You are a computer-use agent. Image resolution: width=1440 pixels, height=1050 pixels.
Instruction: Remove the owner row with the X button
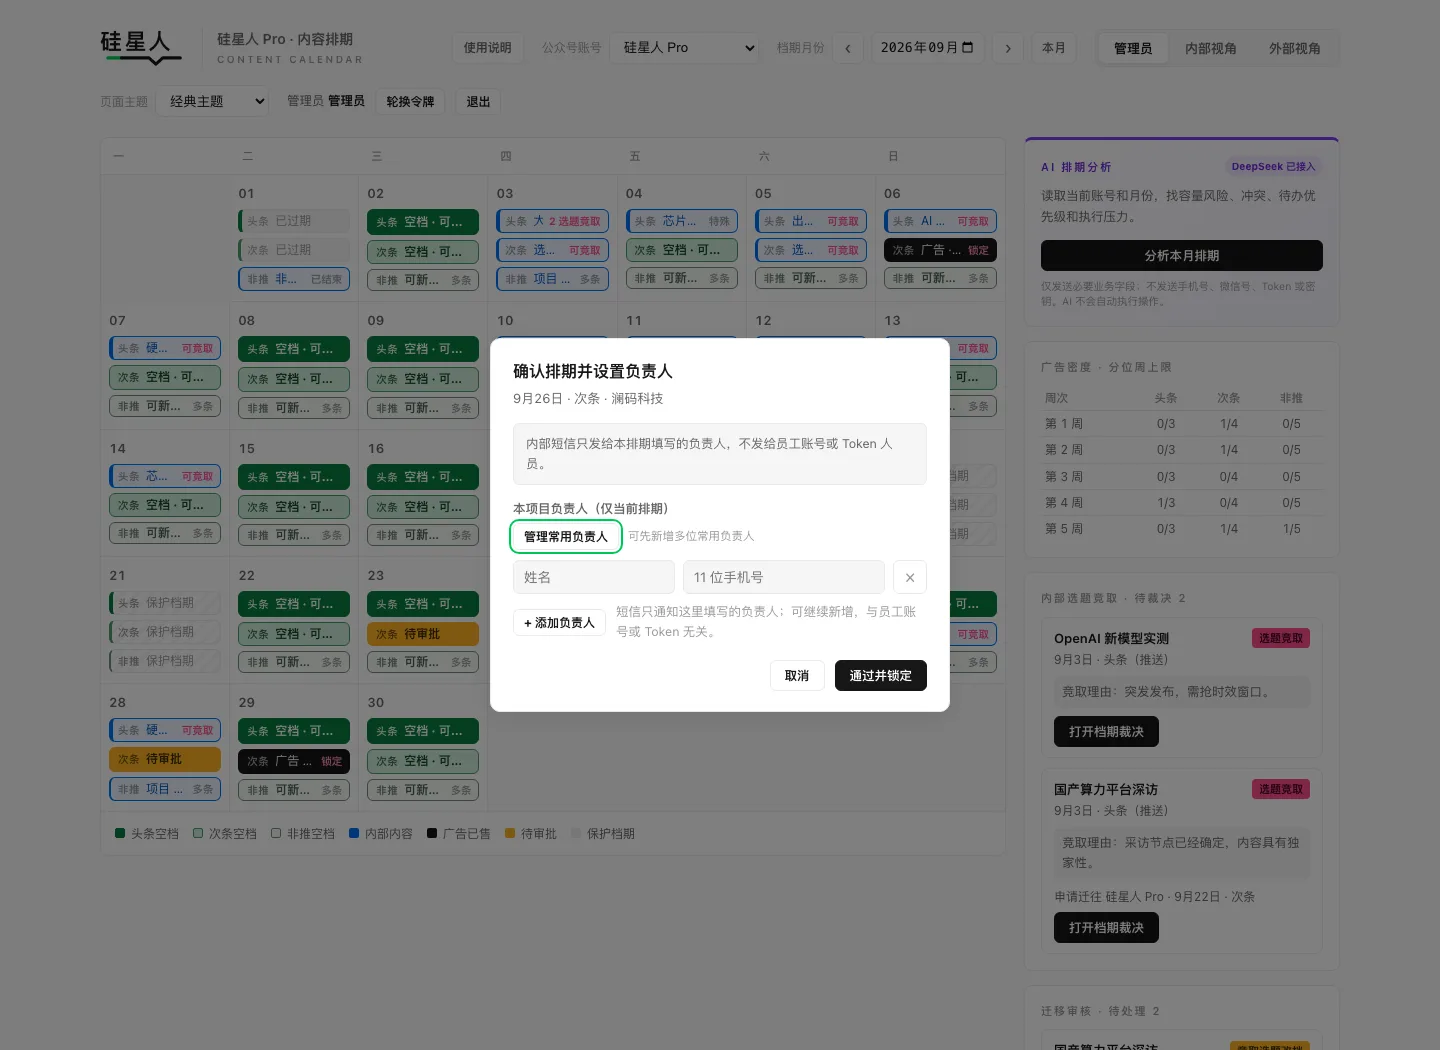click(910, 577)
